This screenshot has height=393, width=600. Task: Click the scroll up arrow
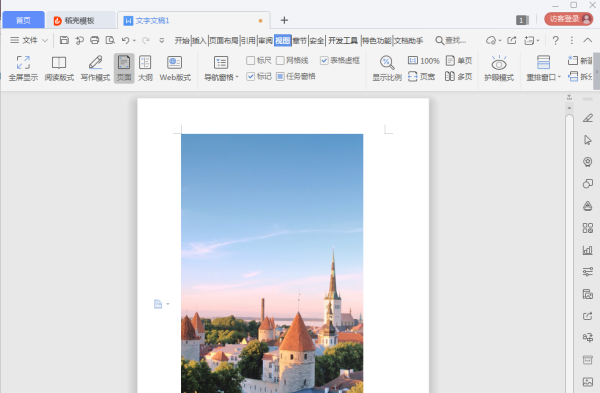point(569,108)
